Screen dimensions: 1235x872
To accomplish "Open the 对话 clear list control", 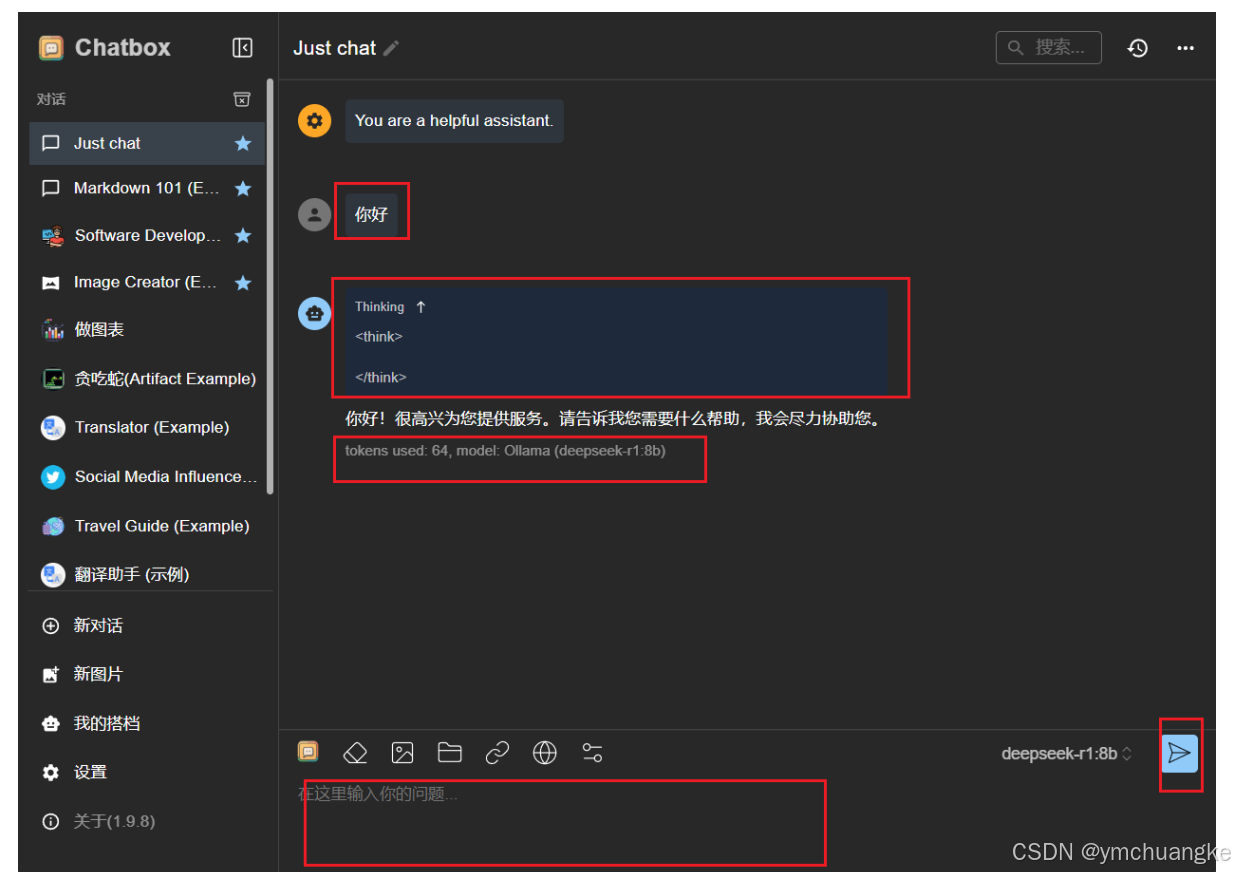I will (x=241, y=99).
